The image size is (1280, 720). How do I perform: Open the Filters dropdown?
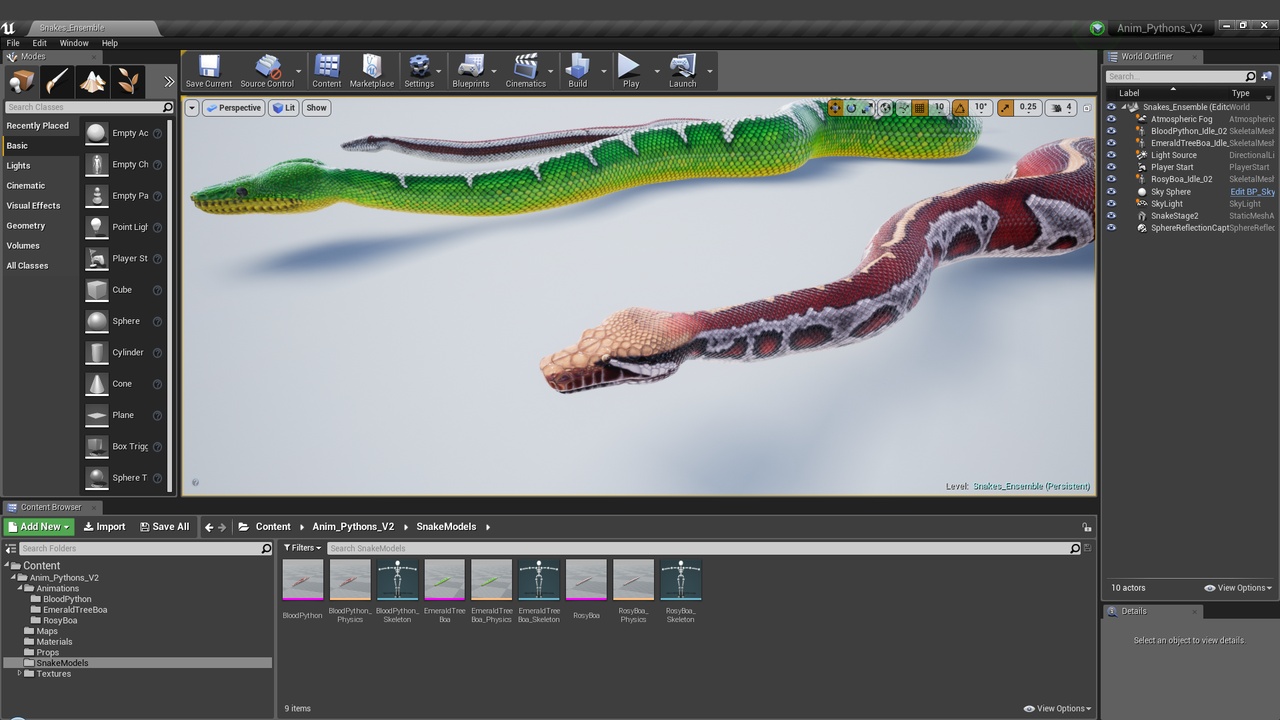(x=302, y=548)
